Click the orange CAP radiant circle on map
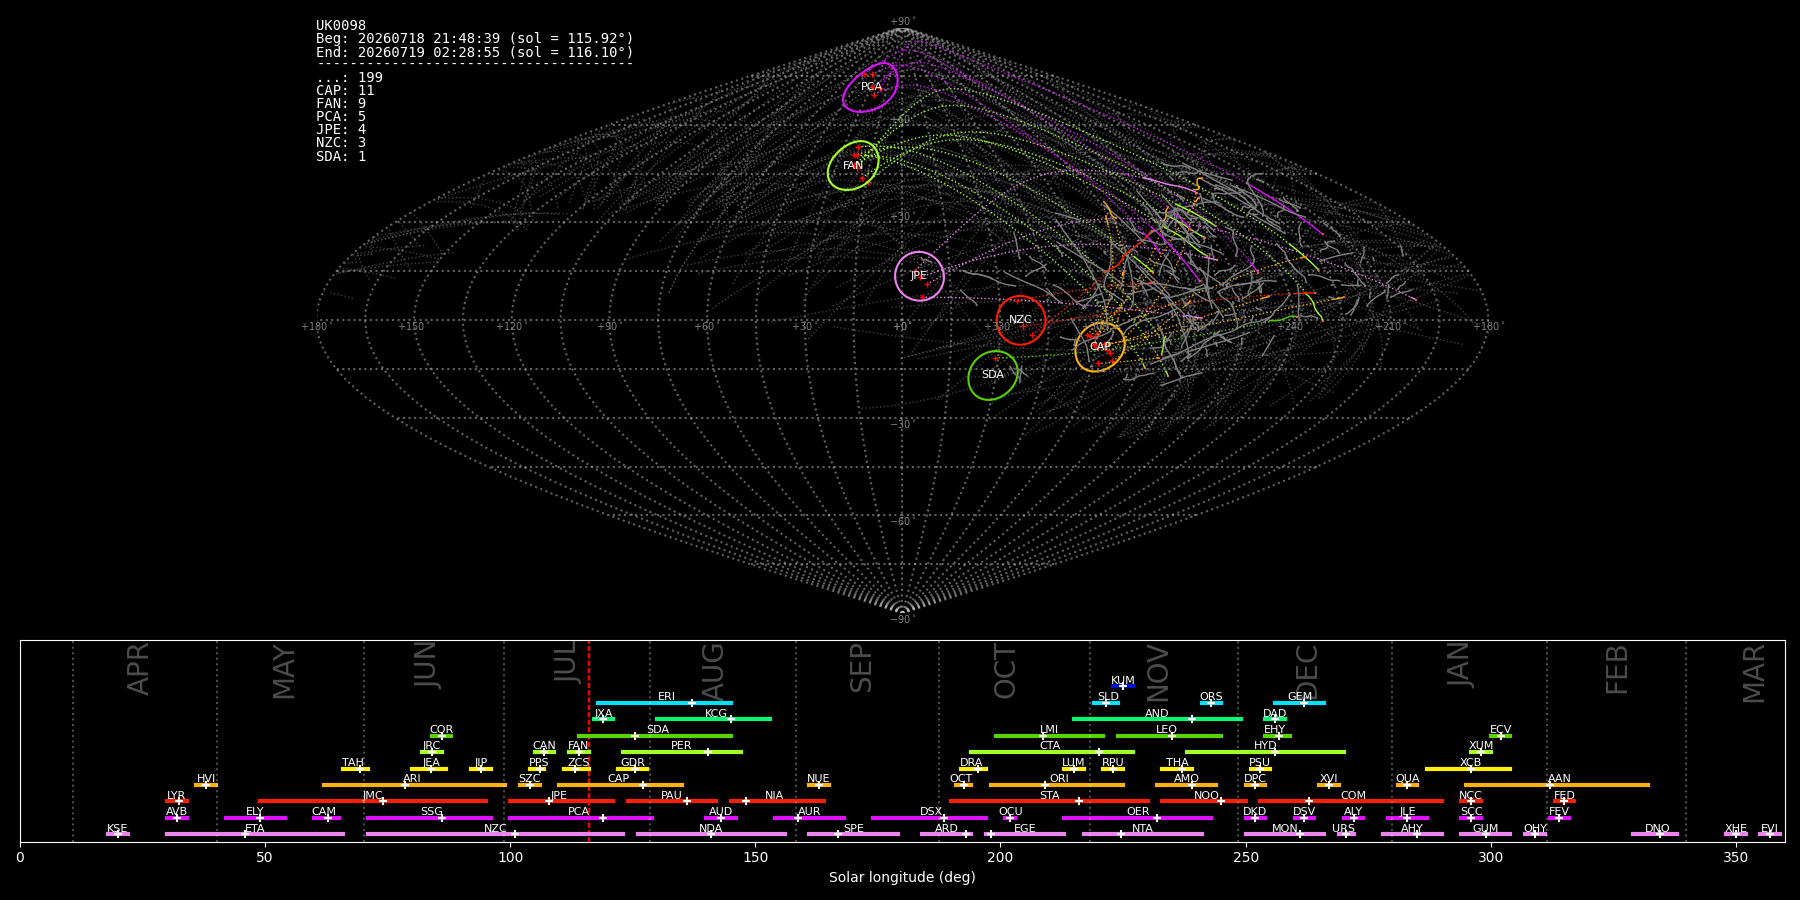The image size is (1800, 900). (x=1100, y=347)
